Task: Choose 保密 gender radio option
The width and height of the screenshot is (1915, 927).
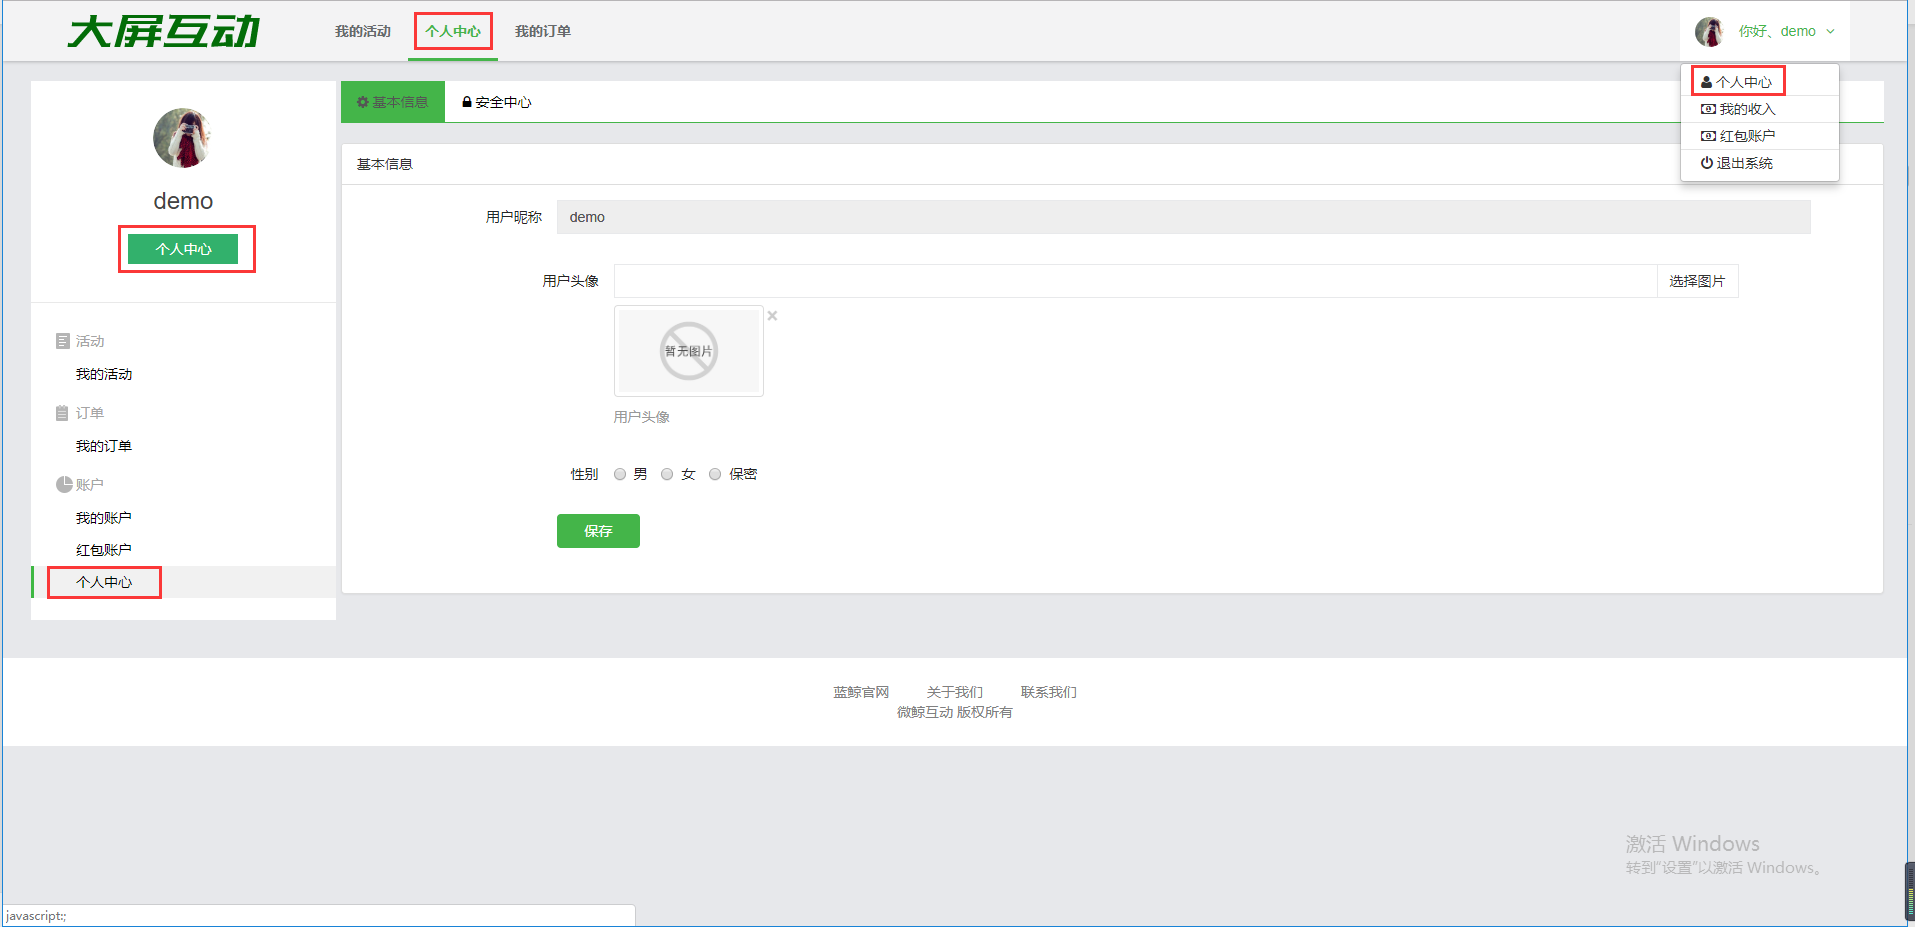Action: 715,474
